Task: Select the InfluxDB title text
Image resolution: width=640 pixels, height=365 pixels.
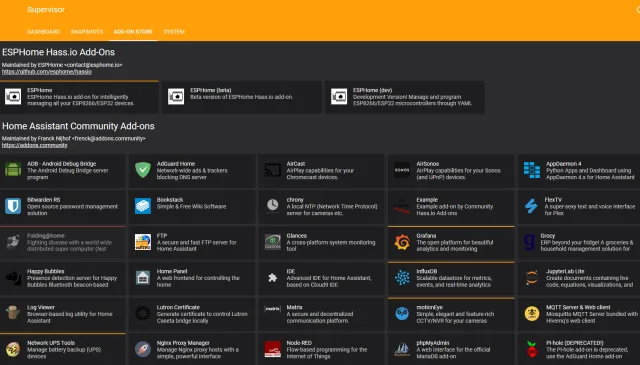Action: (427, 272)
